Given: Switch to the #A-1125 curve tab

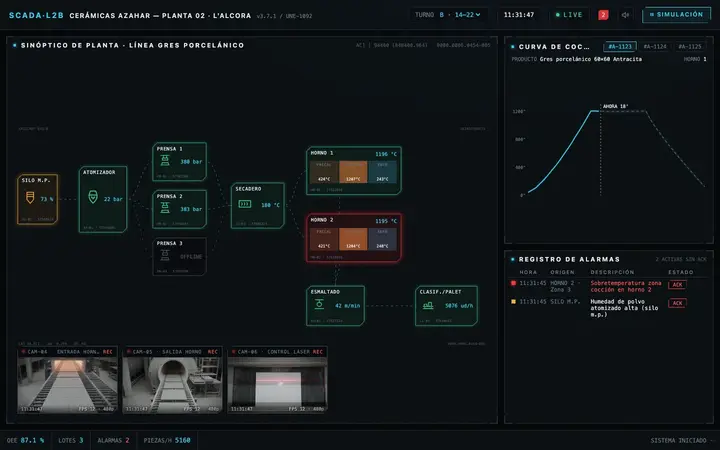Looking at the screenshot, I should (x=690, y=46).
